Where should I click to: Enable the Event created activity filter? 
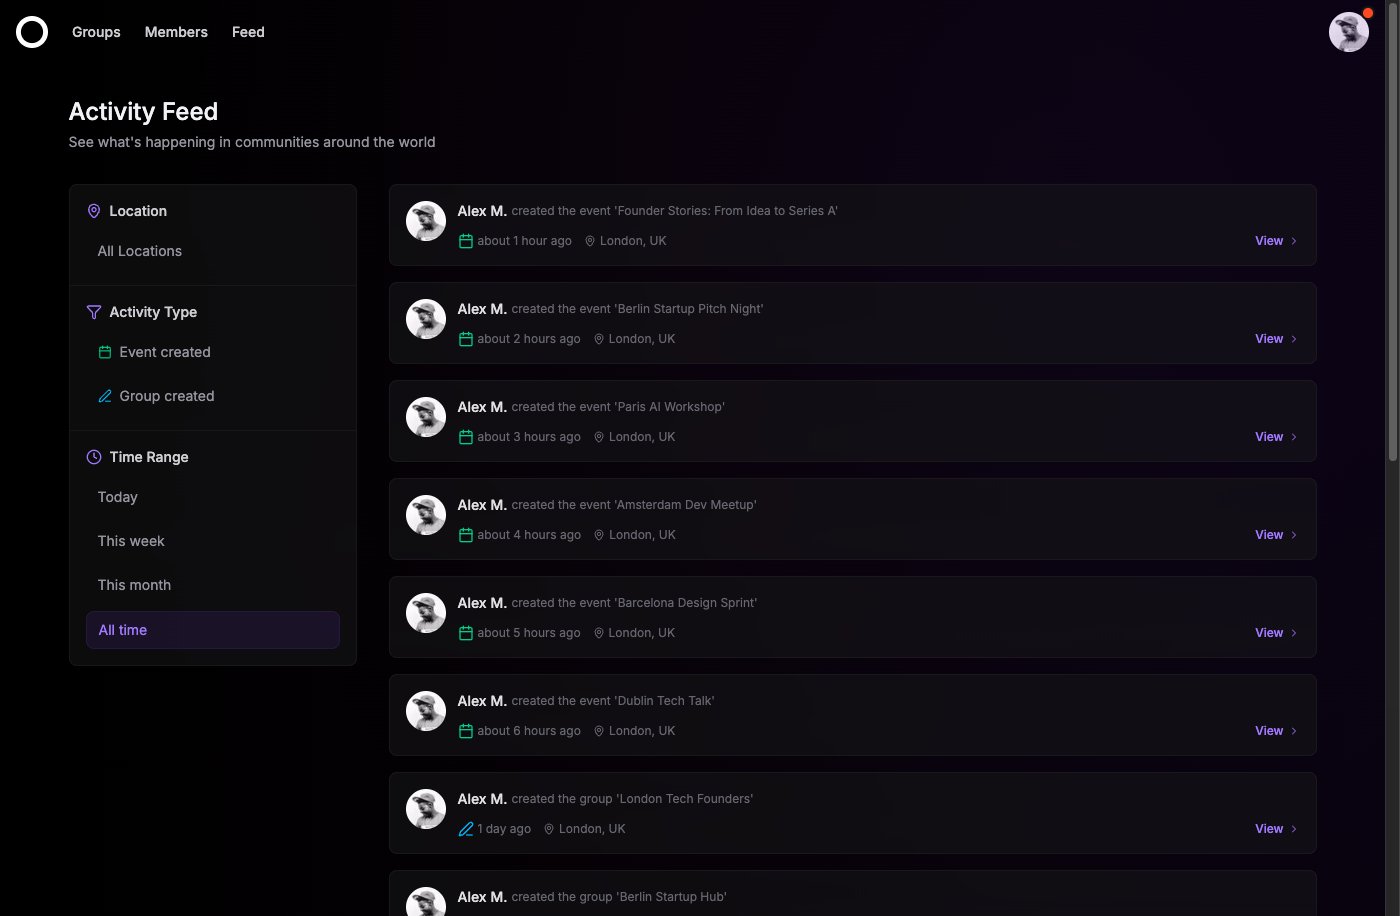164,352
